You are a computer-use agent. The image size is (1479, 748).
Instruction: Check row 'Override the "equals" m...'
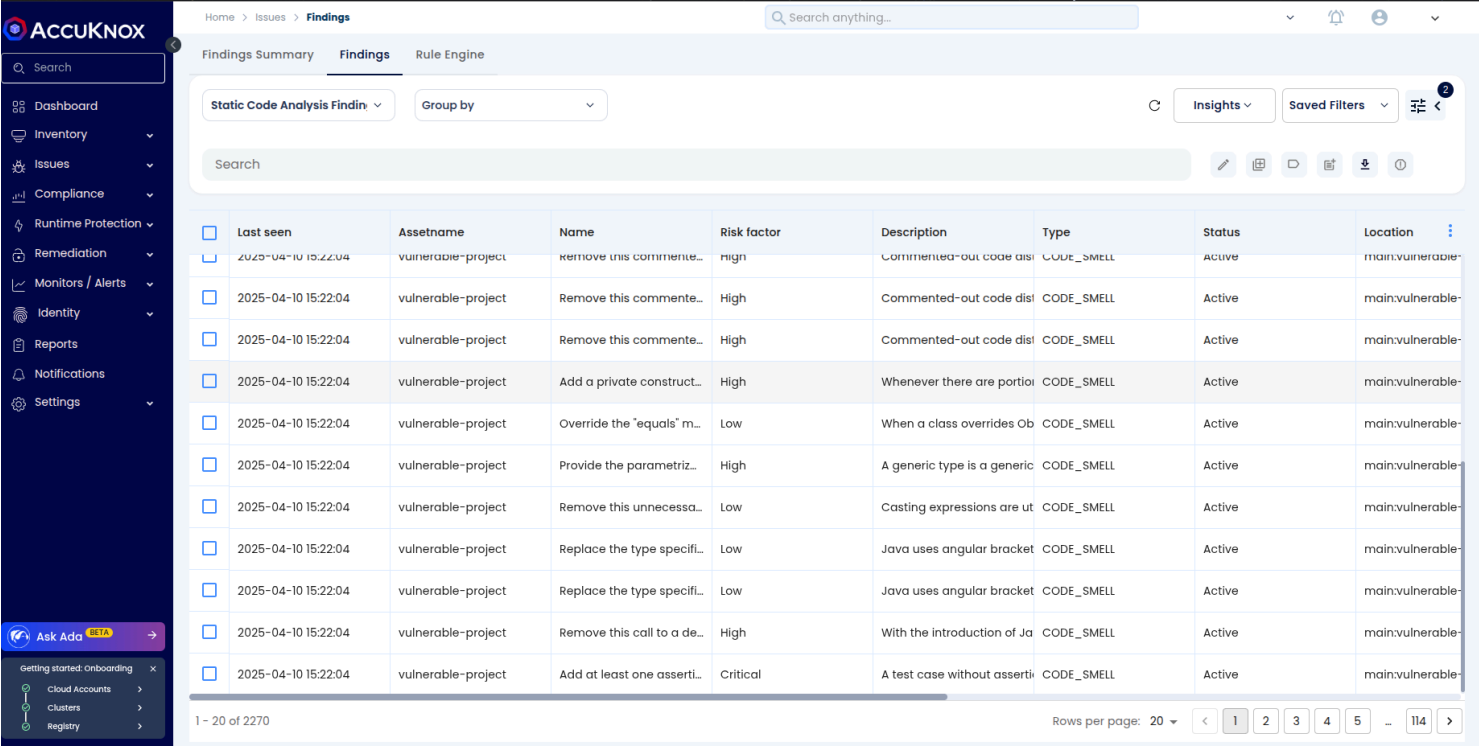(x=209, y=423)
